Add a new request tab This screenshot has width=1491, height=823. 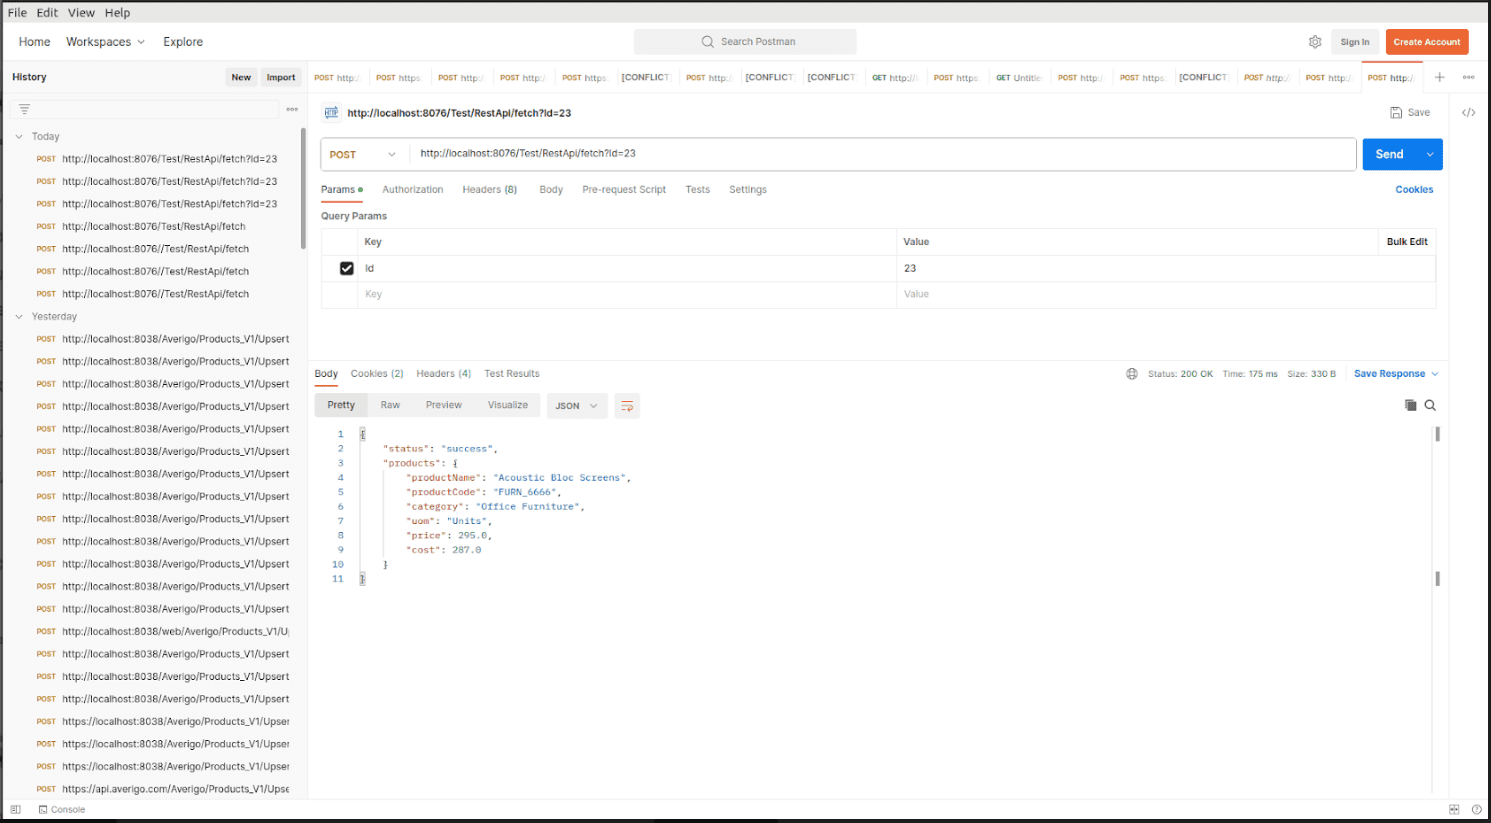click(1439, 77)
